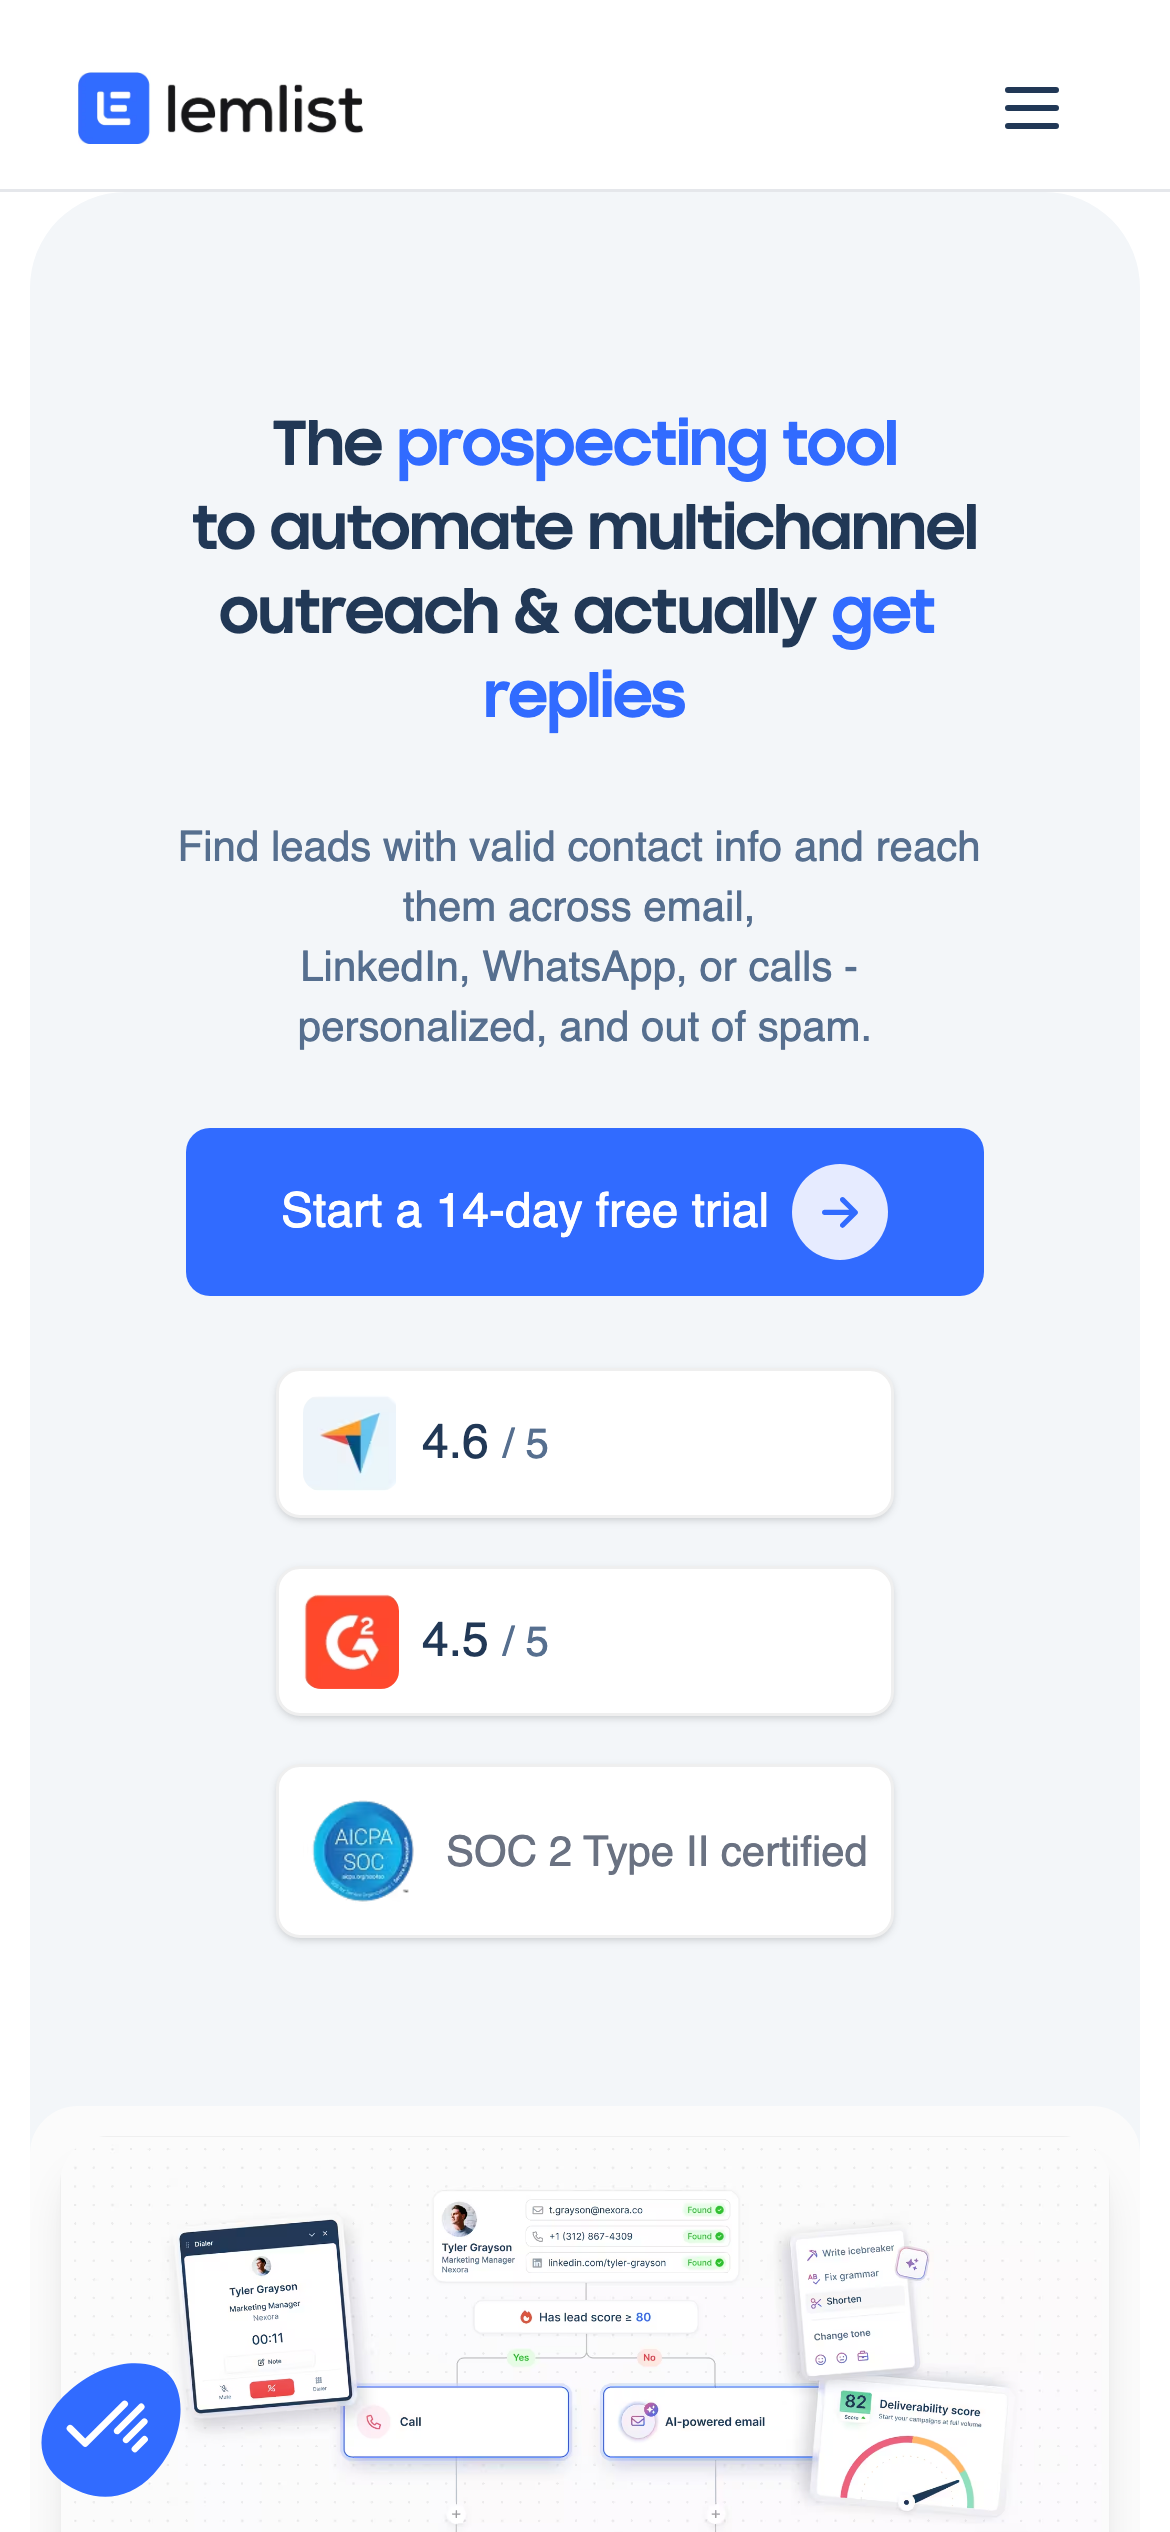Select Shorten in the AI writing menu
Viewport: 1170px width, 2532px height.
pyautogui.click(x=843, y=2300)
